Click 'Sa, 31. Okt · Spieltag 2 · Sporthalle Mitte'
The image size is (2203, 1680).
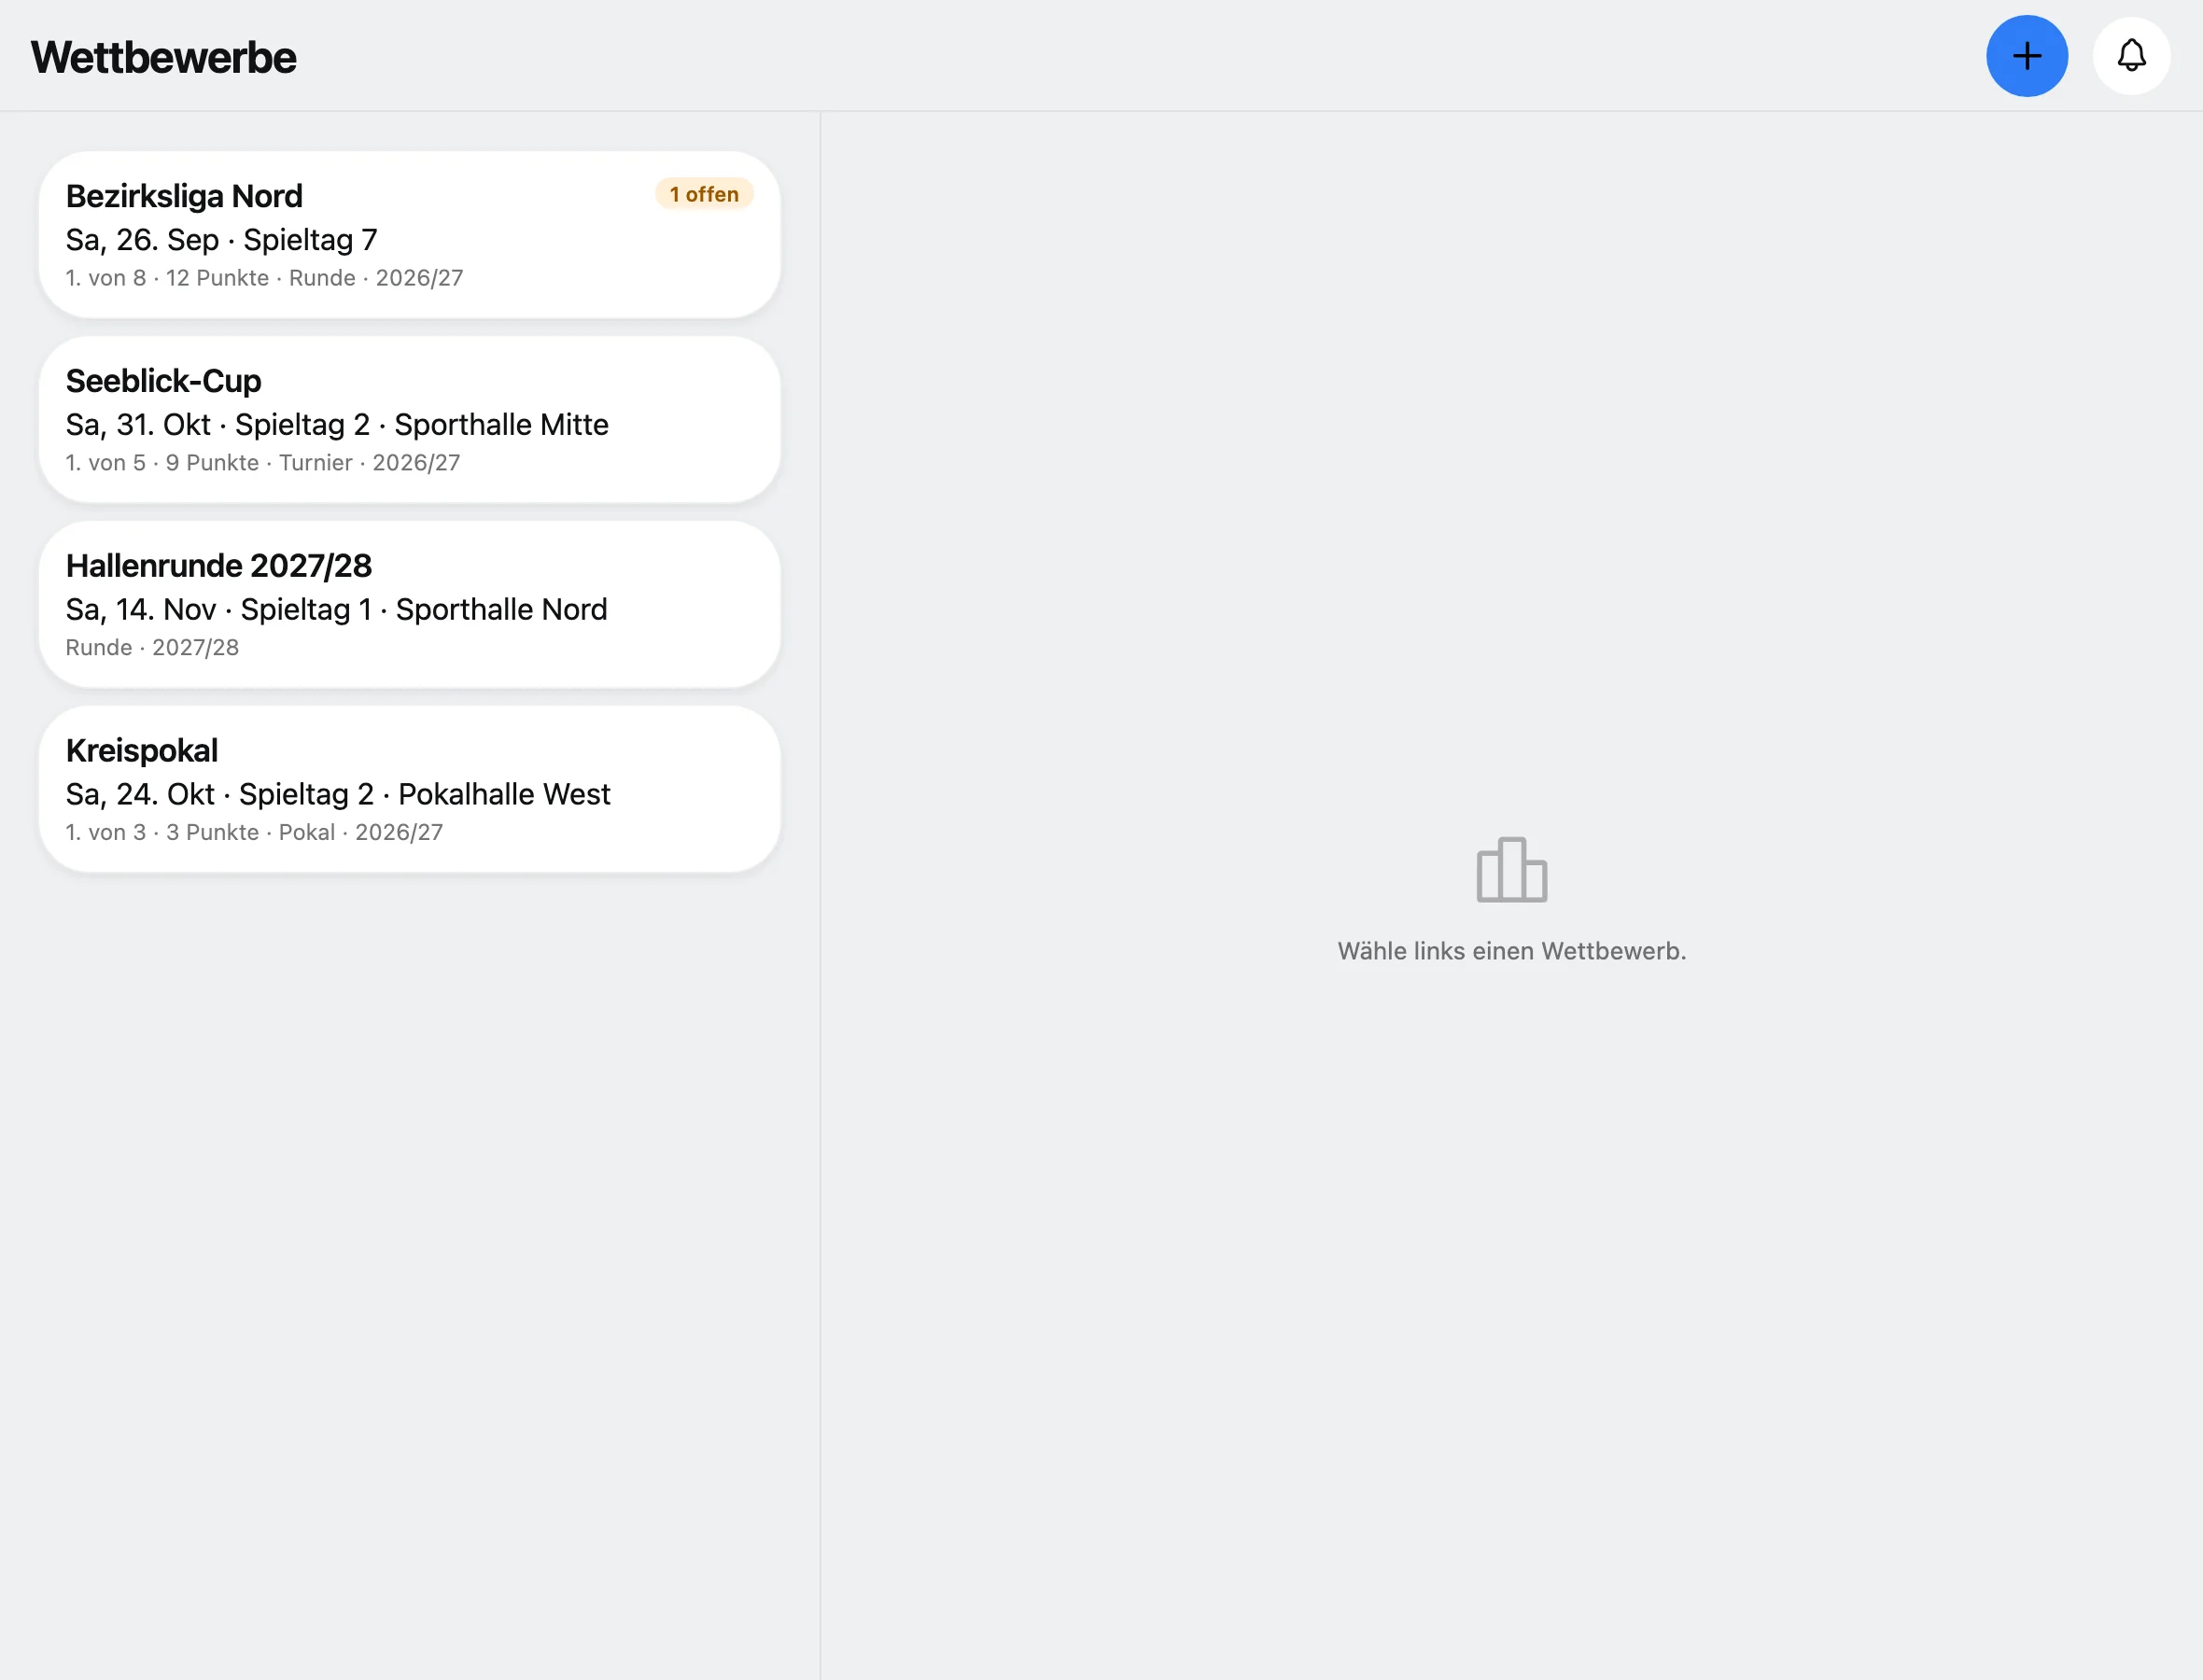337,425
